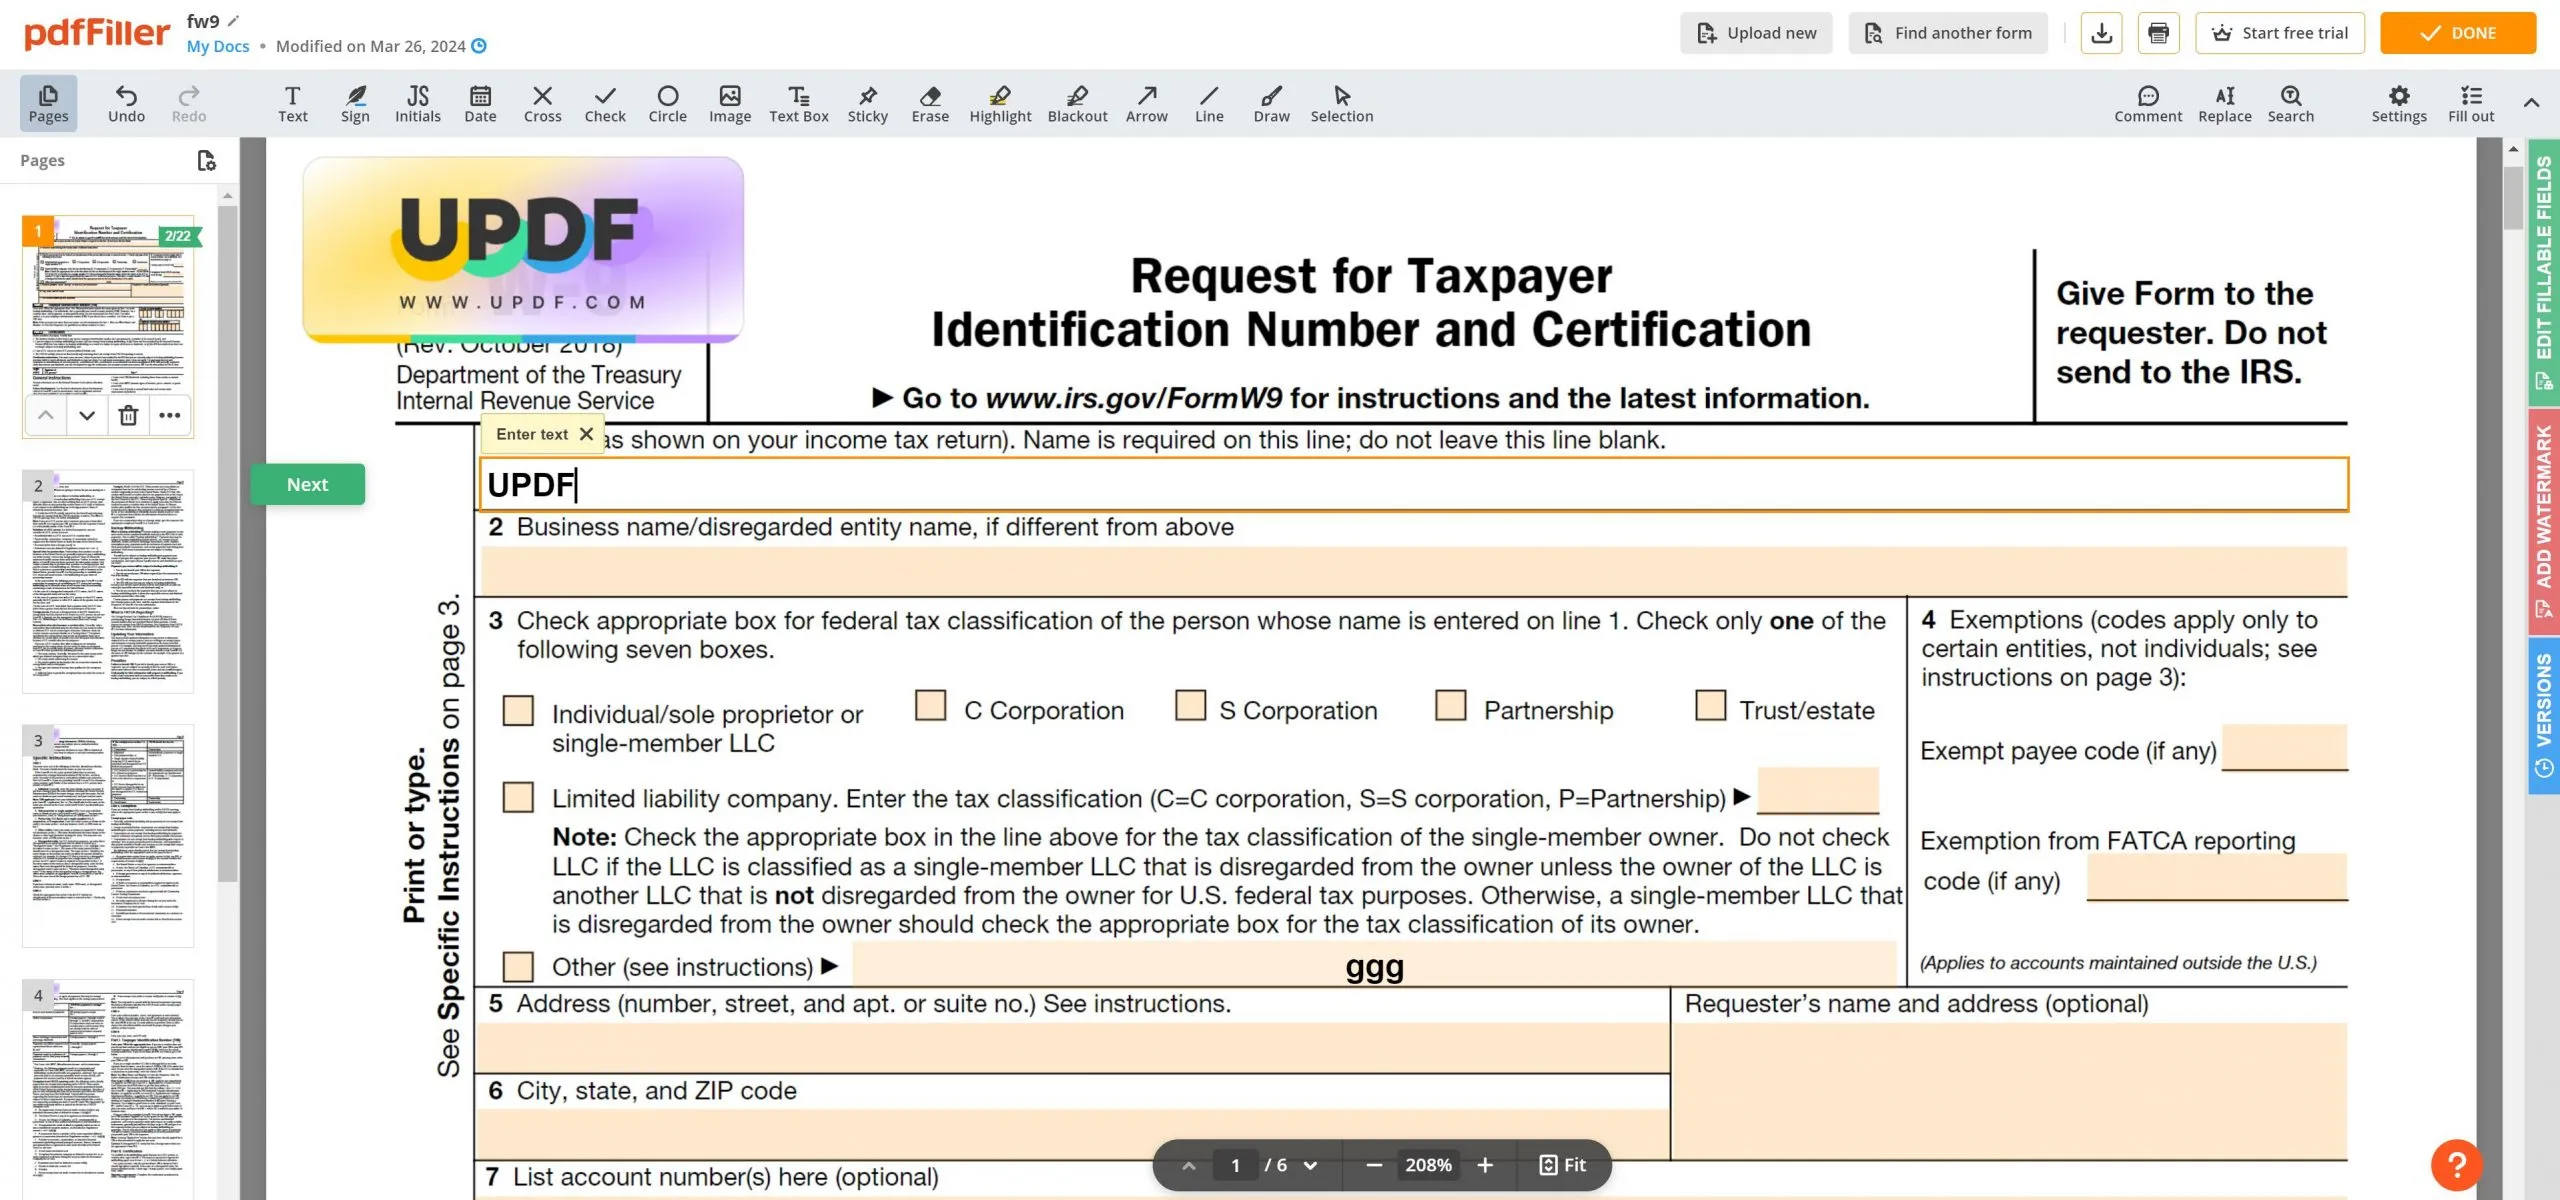Select the Text tool

292,103
